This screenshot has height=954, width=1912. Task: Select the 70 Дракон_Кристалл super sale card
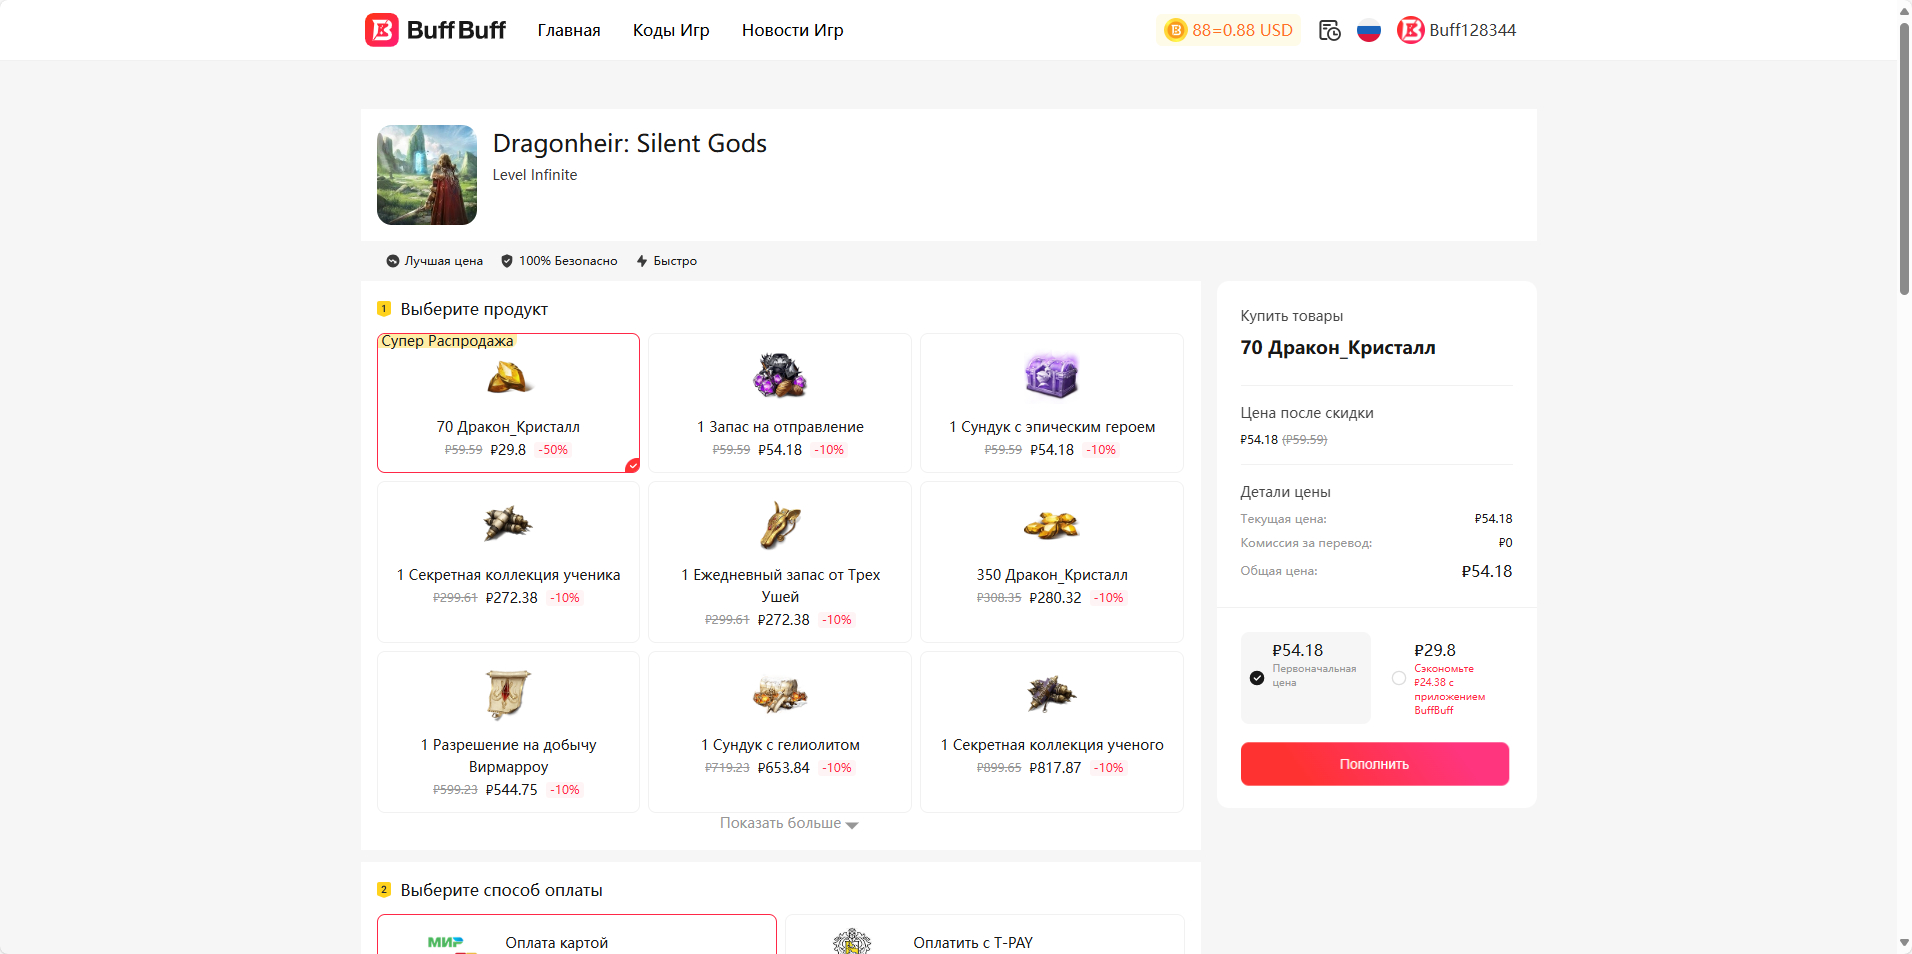pyautogui.click(x=508, y=402)
